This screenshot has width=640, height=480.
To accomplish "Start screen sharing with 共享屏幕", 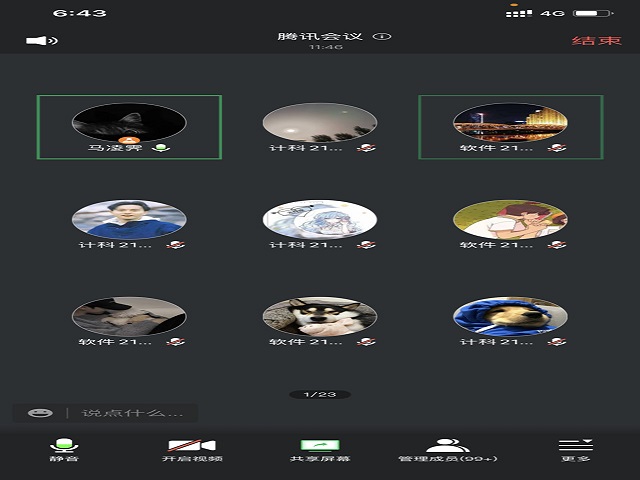I will tap(320, 449).
